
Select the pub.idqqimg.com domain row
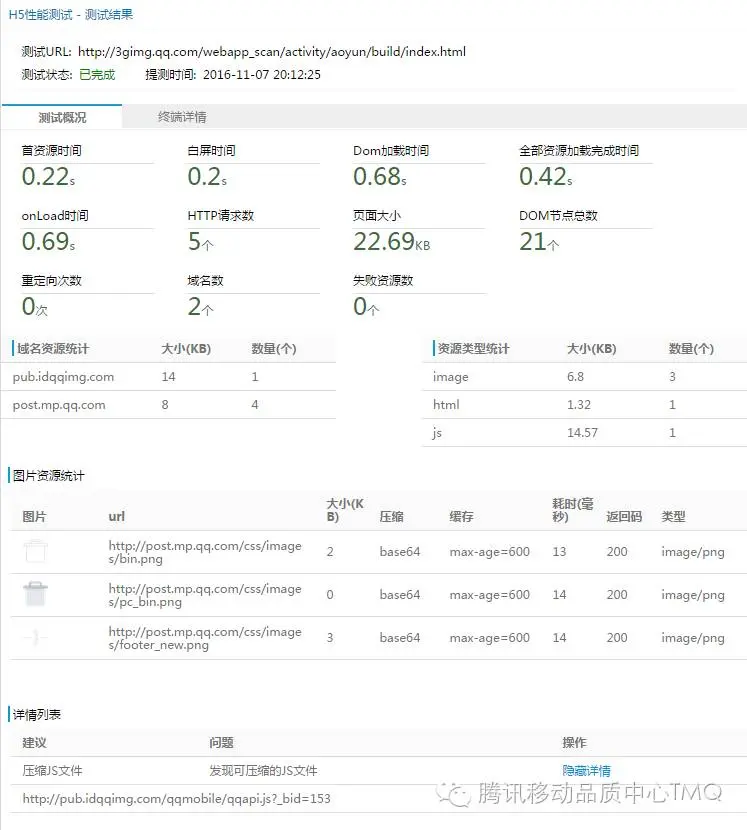tap(168, 377)
